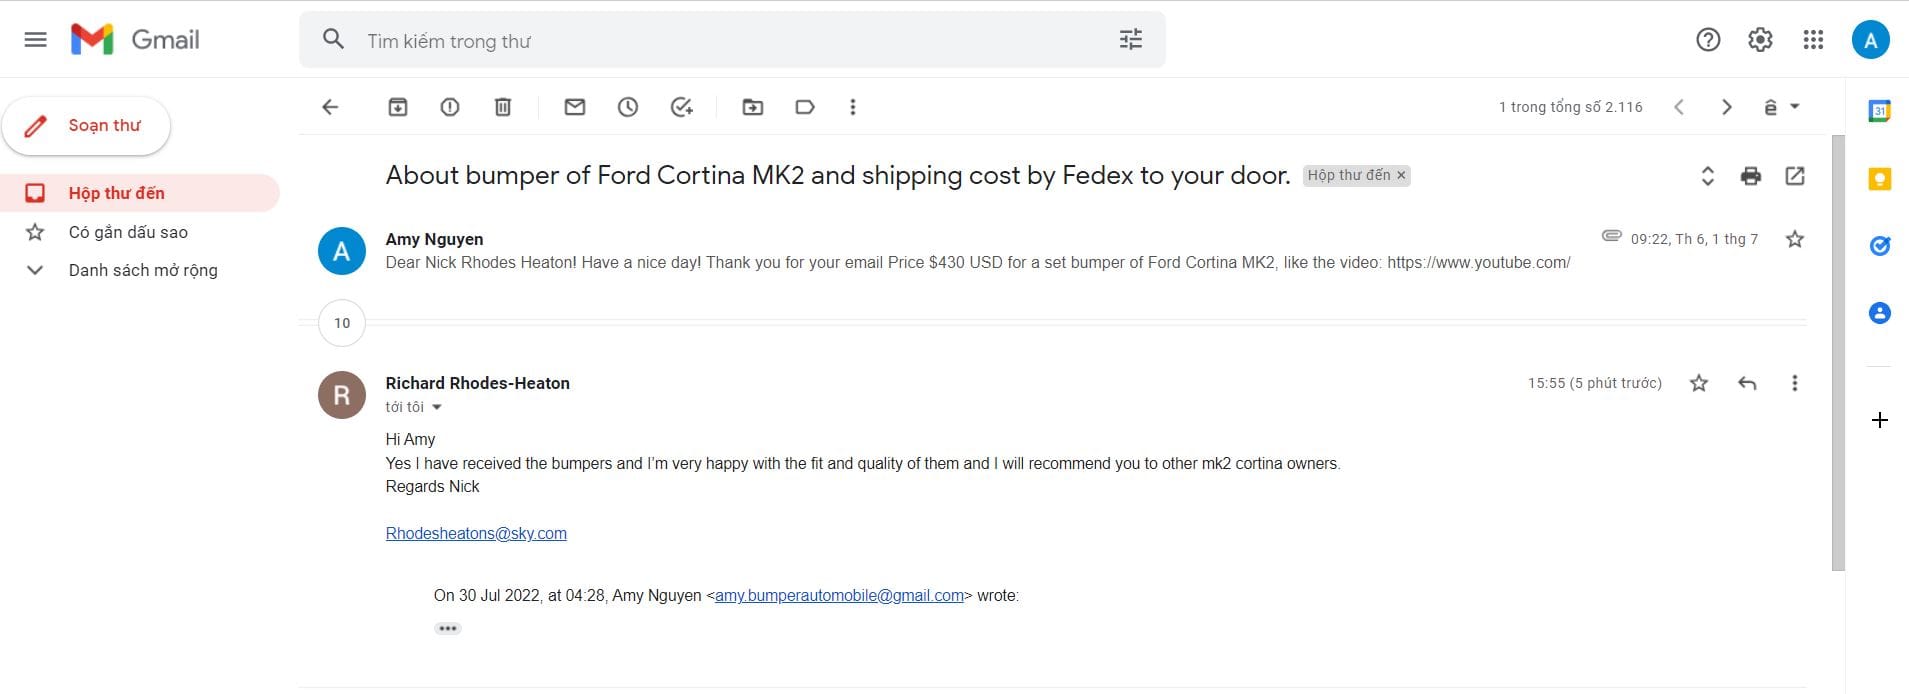
Task: Report conversation as spam
Action: coord(450,107)
